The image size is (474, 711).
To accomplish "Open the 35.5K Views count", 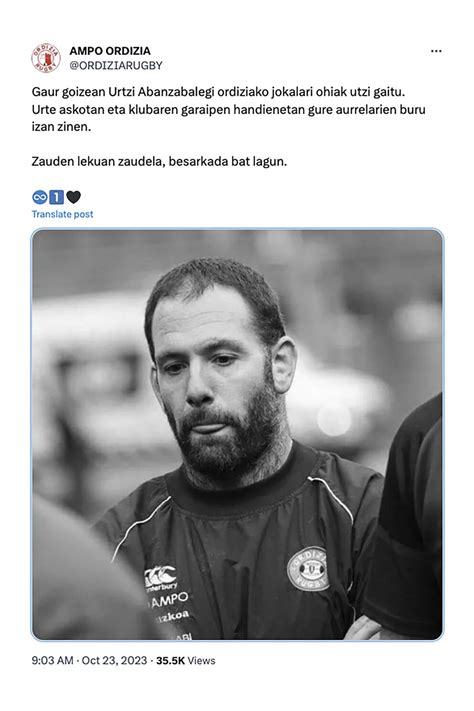I will (186, 661).
